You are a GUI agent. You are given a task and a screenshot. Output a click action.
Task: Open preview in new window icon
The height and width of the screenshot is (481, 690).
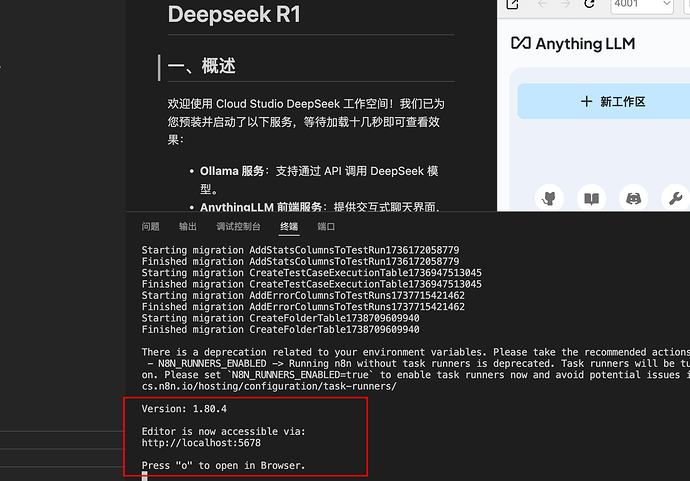point(512,4)
